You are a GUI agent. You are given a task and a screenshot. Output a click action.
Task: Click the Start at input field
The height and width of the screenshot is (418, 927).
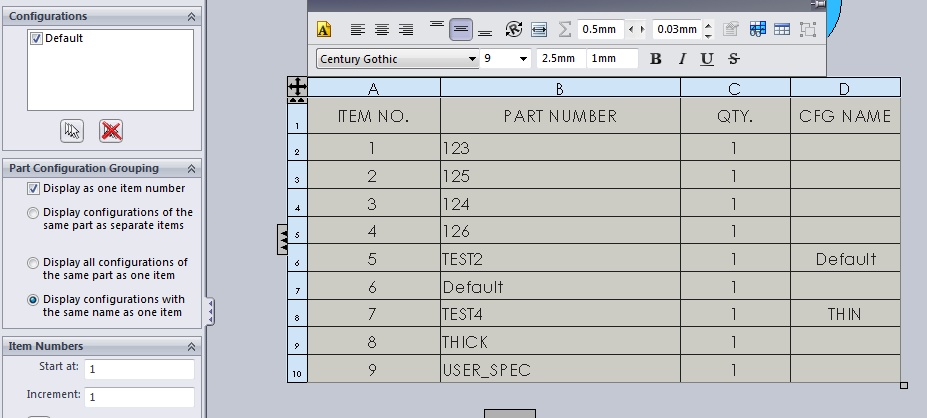coord(139,369)
